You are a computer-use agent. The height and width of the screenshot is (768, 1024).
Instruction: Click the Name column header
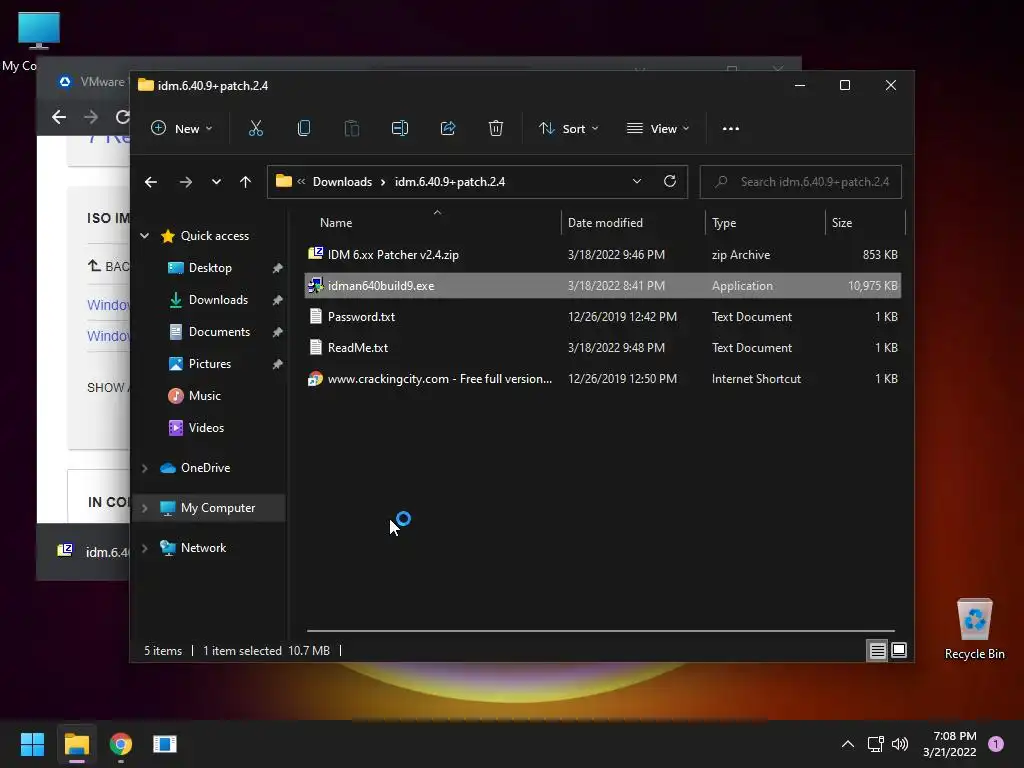[x=336, y=223]
